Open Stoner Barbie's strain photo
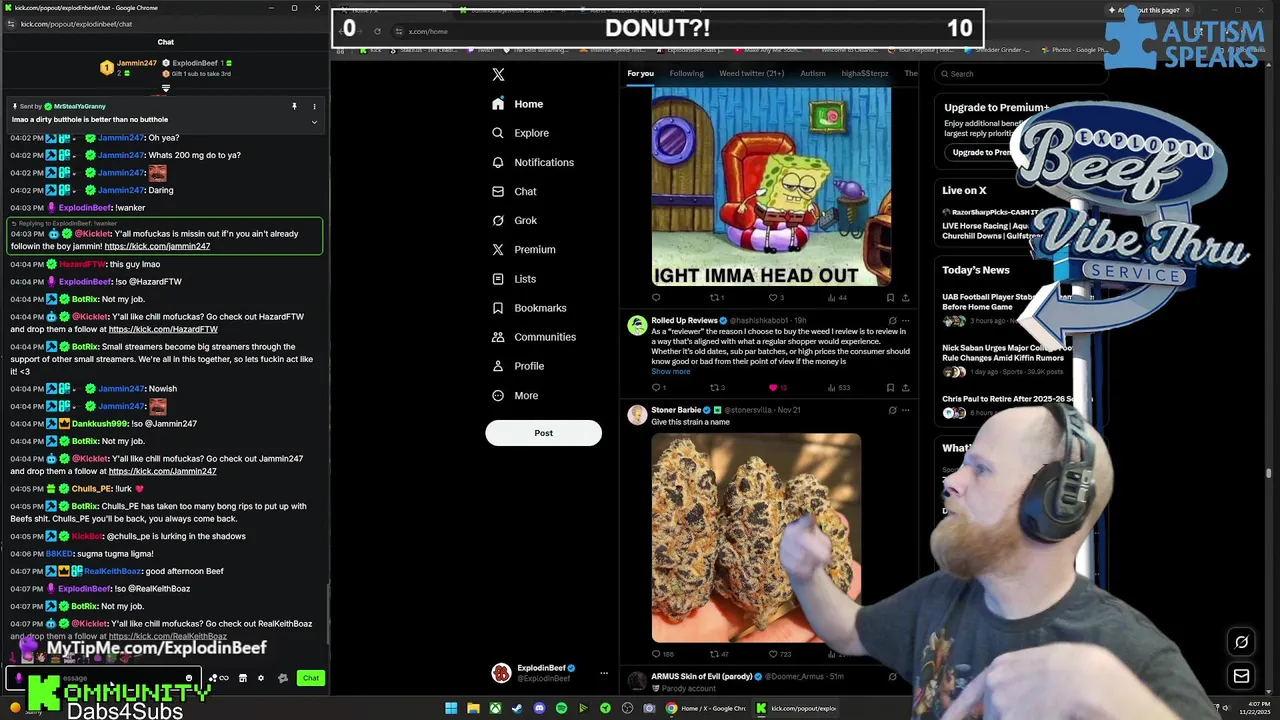Image resolution: width=1280 pixels, height=720 pixels. click(756, 537)
